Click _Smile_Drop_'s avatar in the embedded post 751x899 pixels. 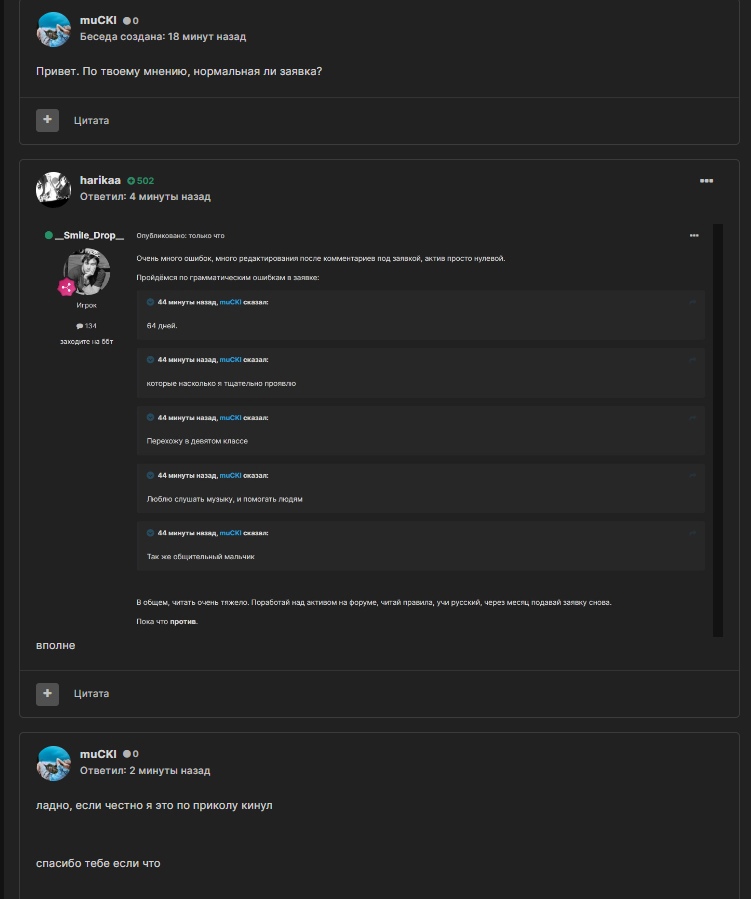(x=87, y=270)
